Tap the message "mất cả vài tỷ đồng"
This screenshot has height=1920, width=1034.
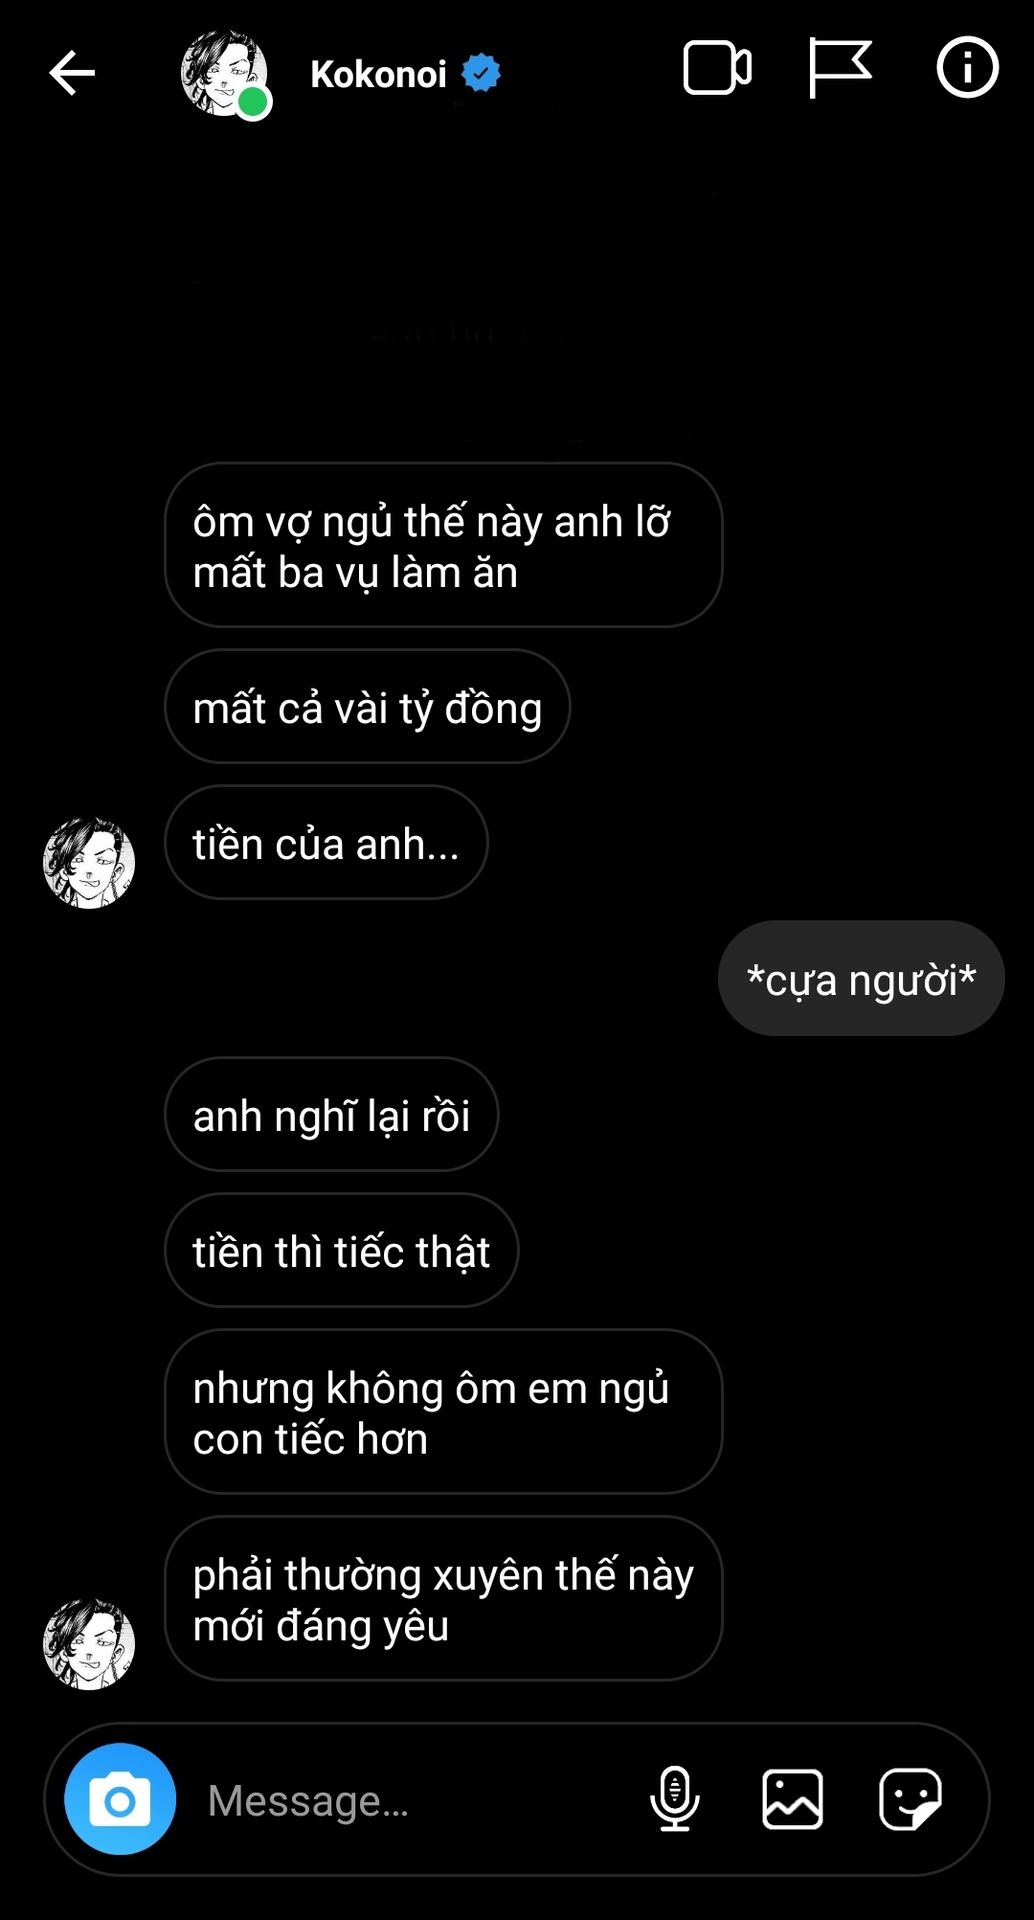tap(367, 707)
